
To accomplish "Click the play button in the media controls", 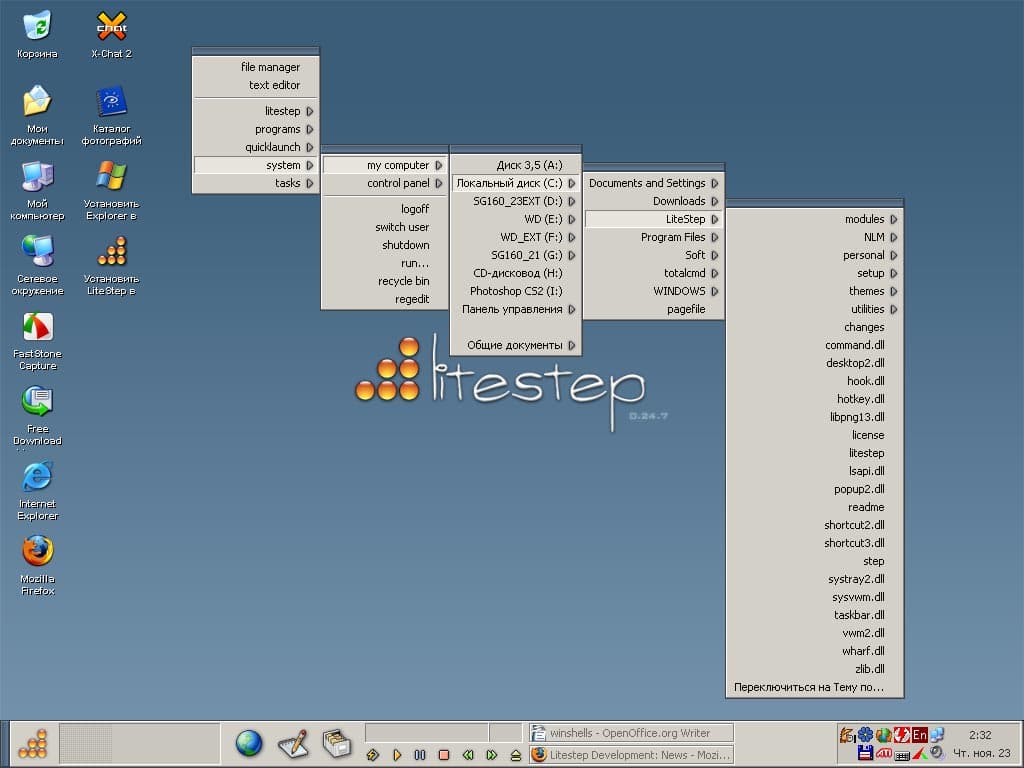I will coord(397,755).
